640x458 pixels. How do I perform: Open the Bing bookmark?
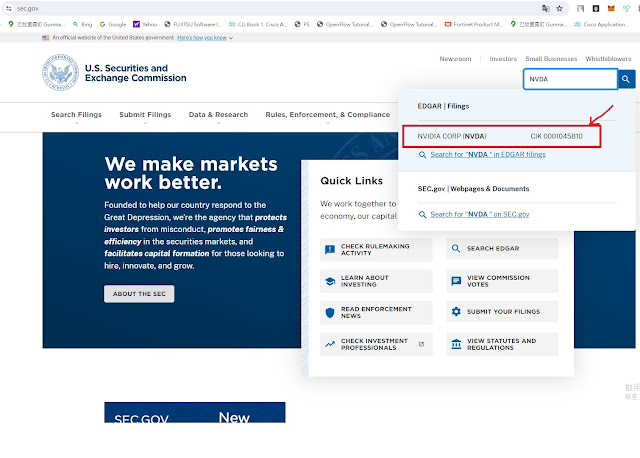pyautogui.click(x=82, y=24)
